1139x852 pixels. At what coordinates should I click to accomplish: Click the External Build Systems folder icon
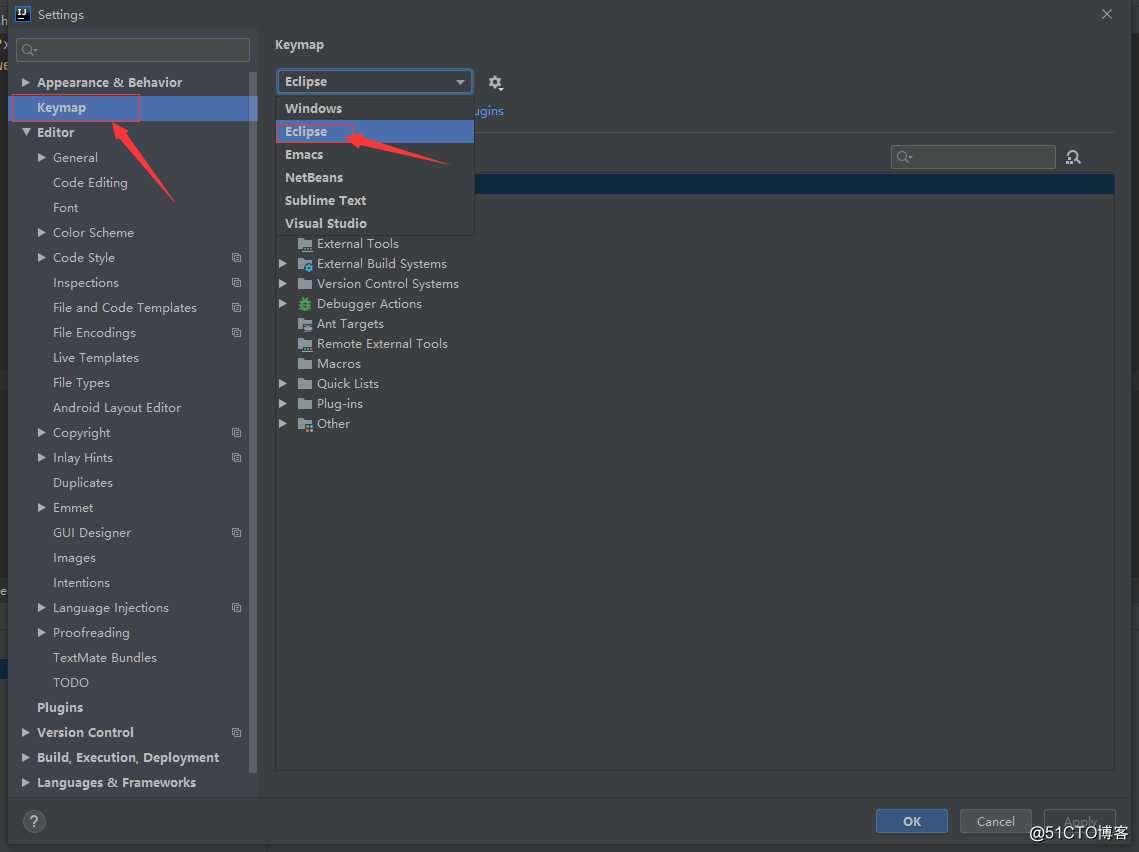(305, 264)
